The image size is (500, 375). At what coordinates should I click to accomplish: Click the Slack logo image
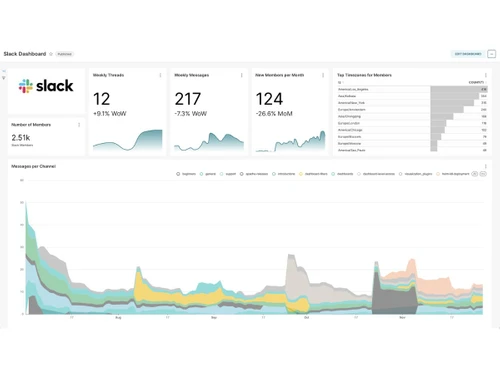(46, 86)
